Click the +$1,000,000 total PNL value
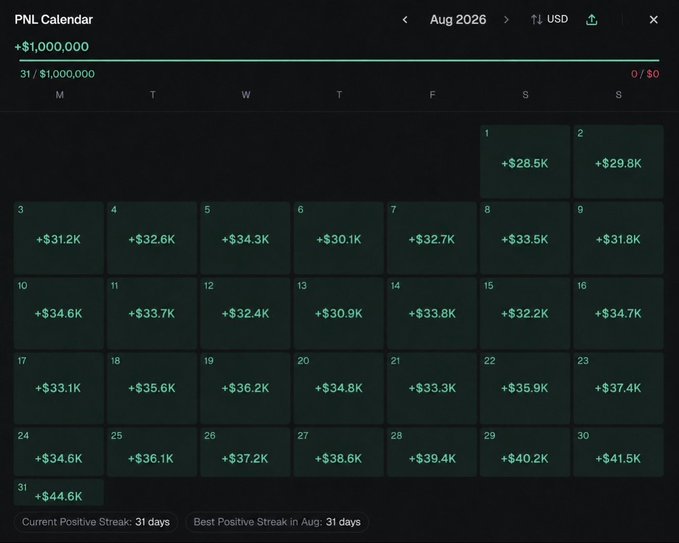 [52, 47]
